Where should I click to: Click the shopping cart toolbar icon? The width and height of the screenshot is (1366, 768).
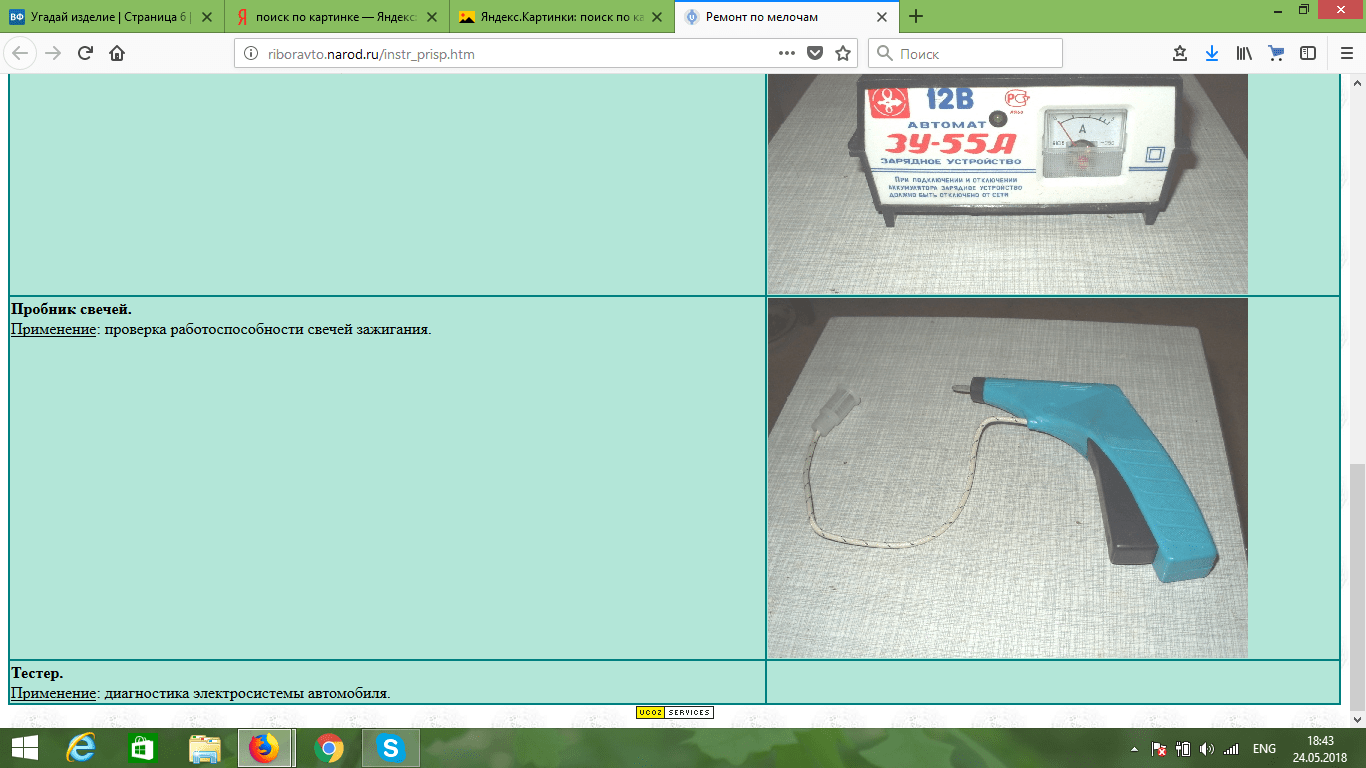tap(1276, 54)
